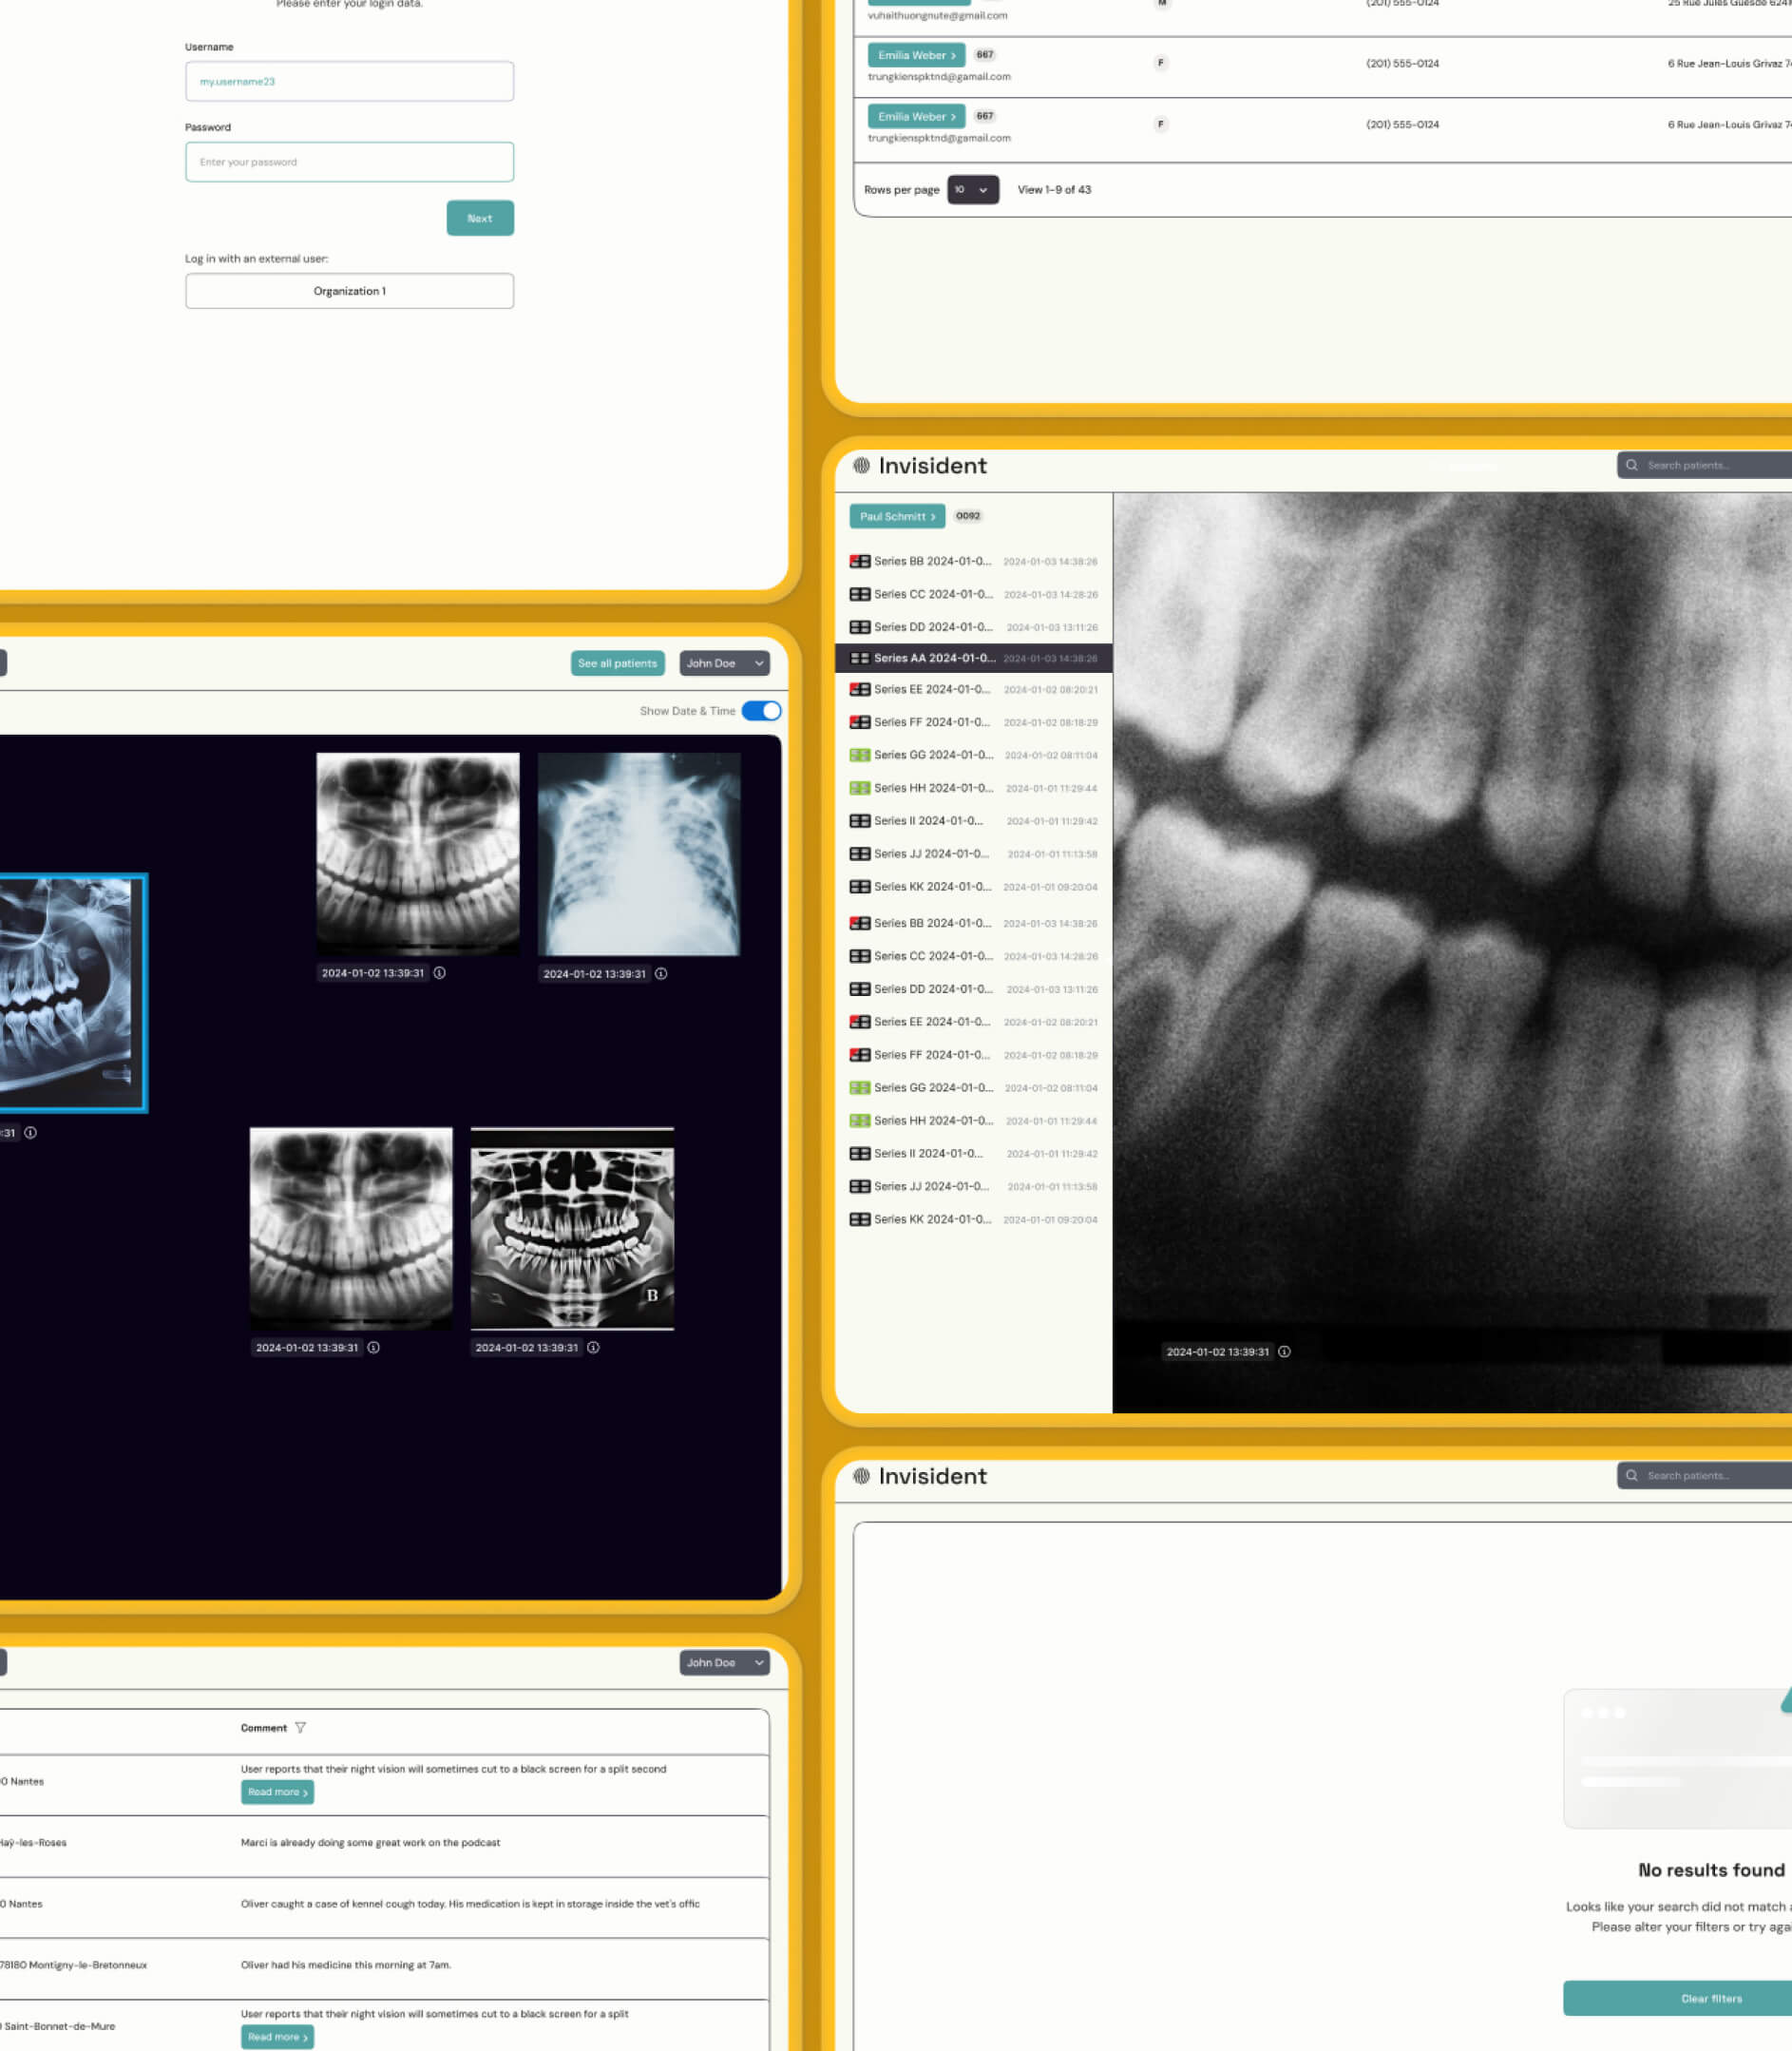
Task: Click 'Log in with an external user:' label
Action: pyautogui.click(x=256, y=259)
